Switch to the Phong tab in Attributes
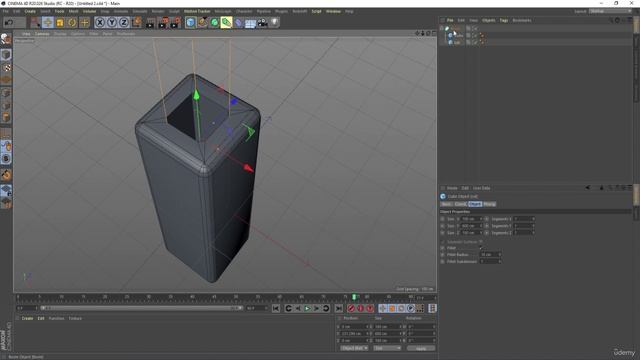640x360 pixels. pos(489,204)
